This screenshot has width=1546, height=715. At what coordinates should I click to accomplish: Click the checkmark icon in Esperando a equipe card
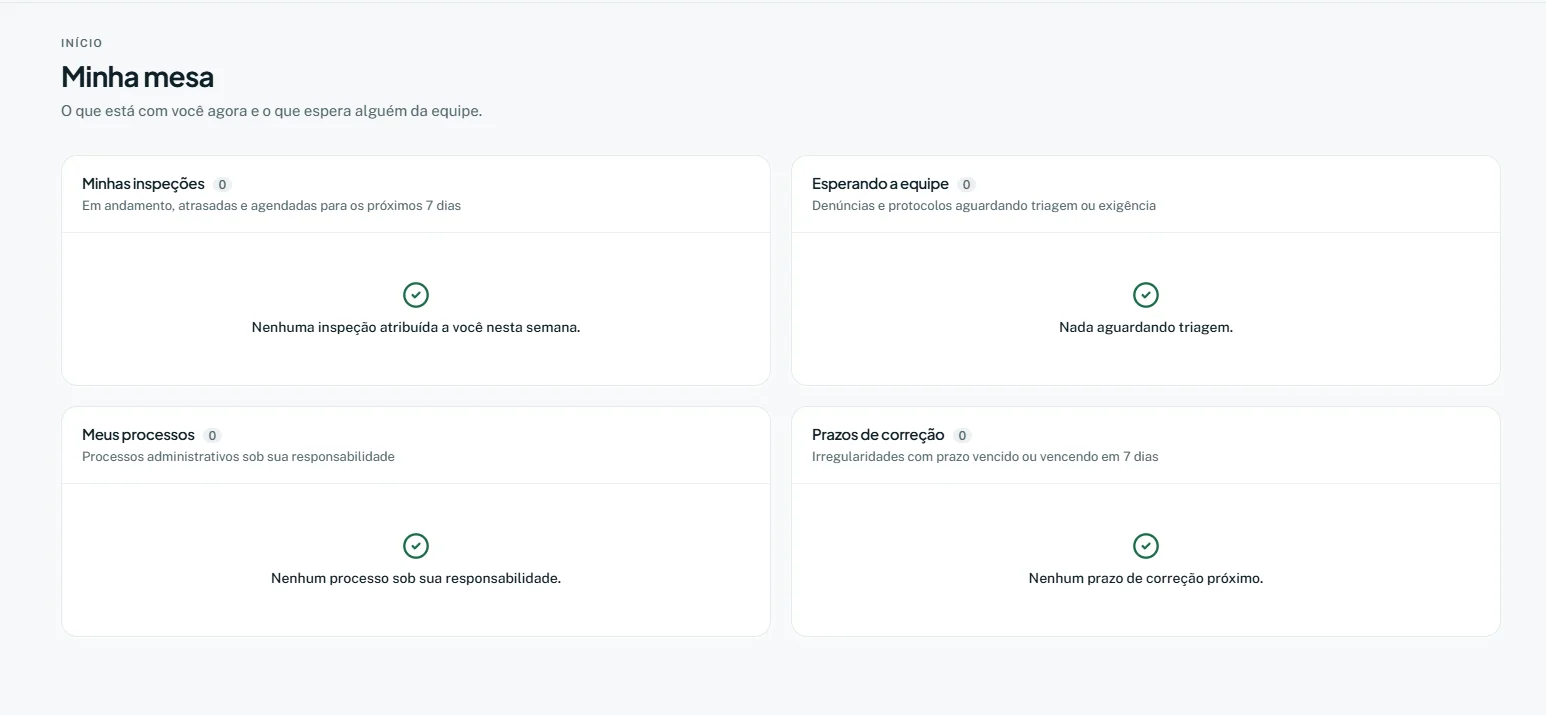click(1146, 295)
